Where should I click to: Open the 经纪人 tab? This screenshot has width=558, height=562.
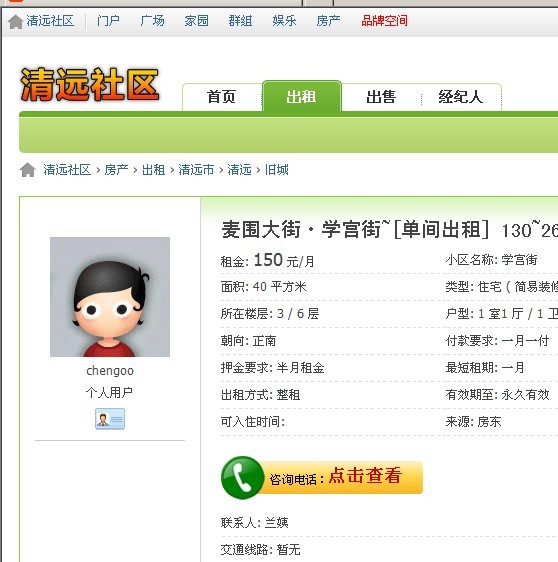[461, 97]
